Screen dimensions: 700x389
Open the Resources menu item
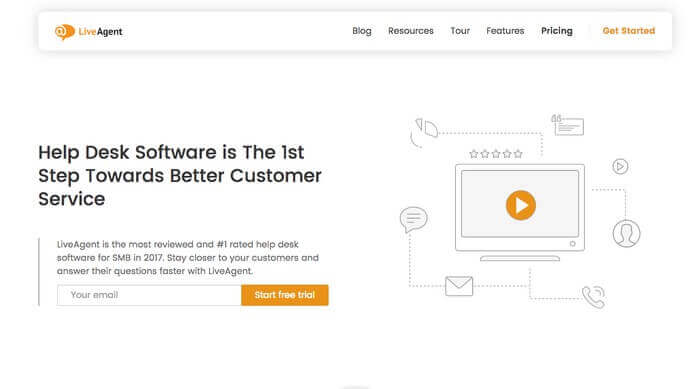tap(411, 31)
